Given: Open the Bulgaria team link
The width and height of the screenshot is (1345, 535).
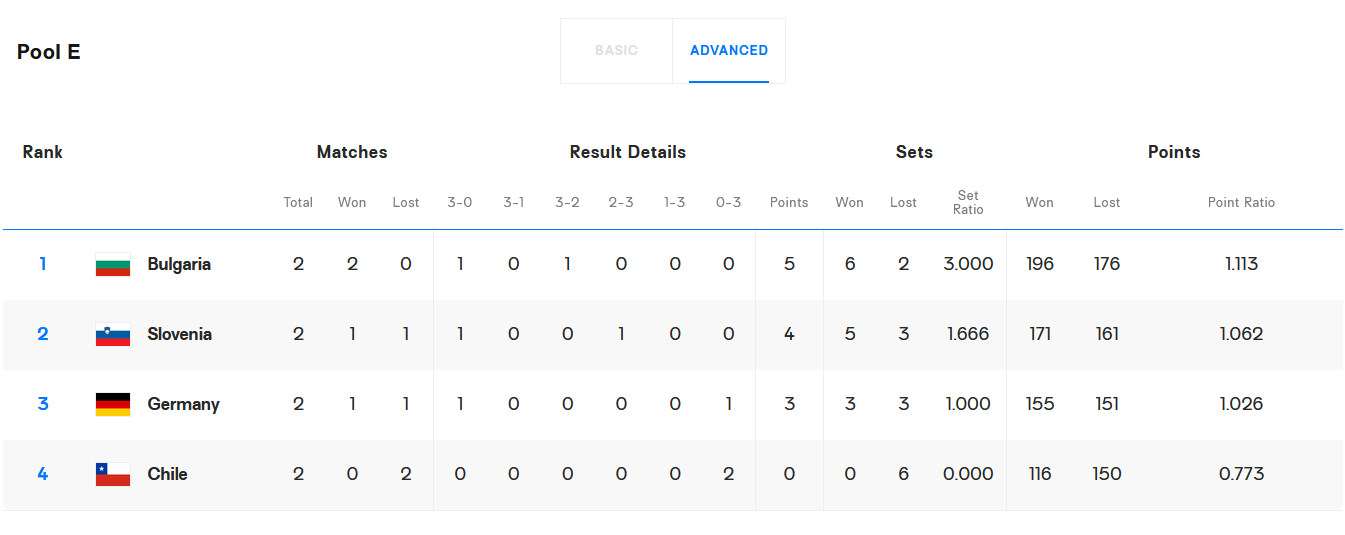Looking at the screenshot, I should (x=179, y=265).
